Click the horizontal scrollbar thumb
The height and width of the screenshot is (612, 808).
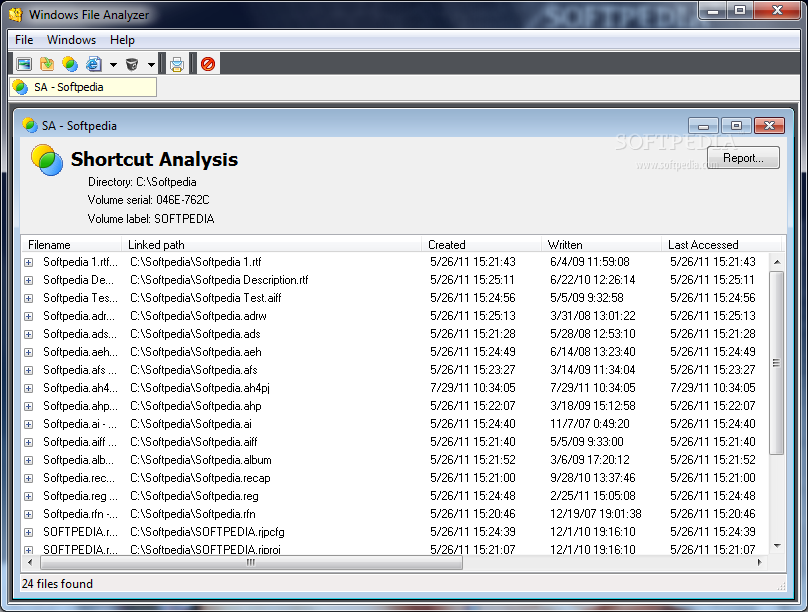tap(251, 563)
